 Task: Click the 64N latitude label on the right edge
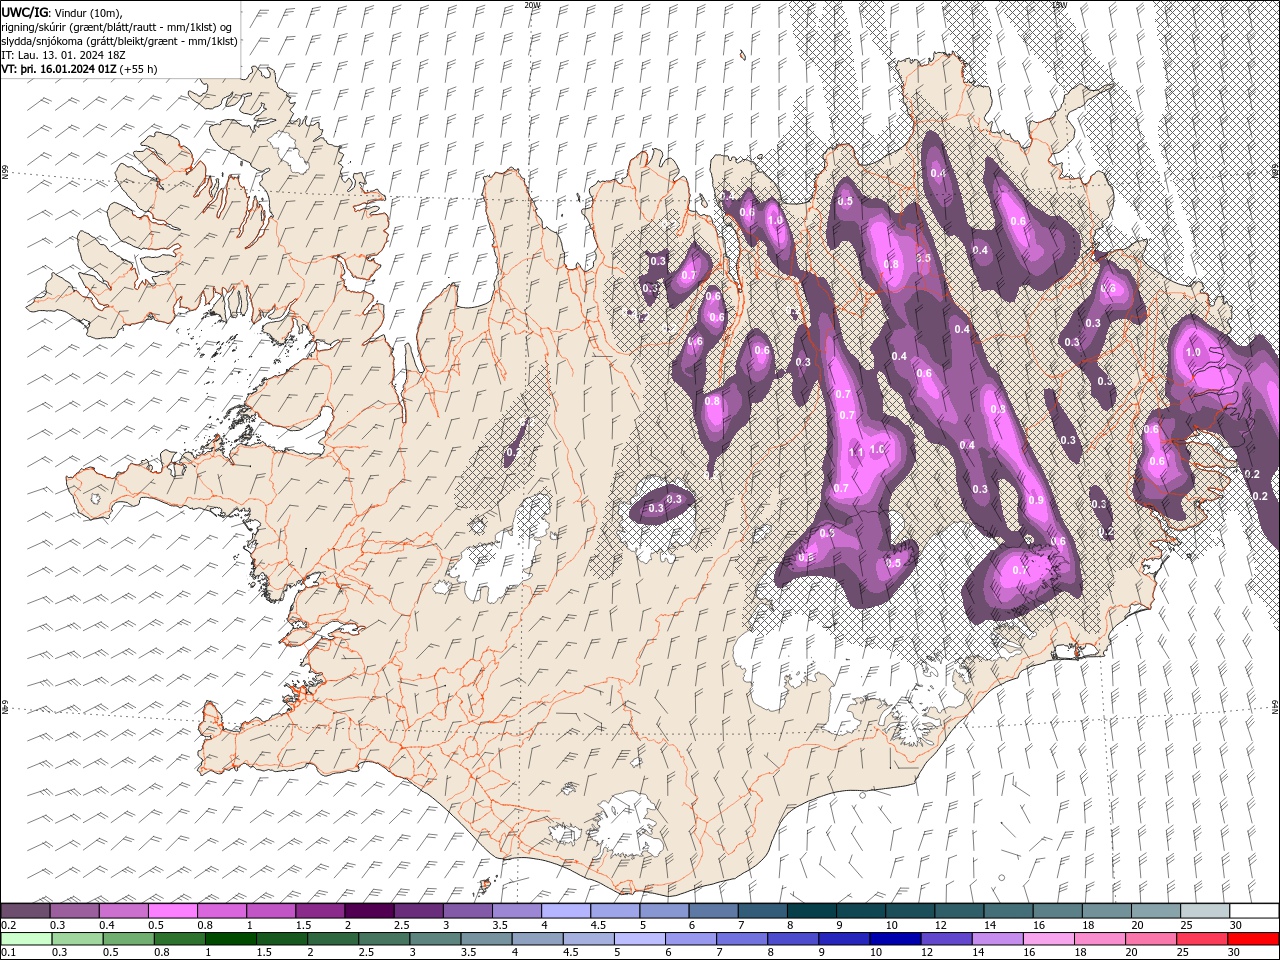pos(1275,707)
